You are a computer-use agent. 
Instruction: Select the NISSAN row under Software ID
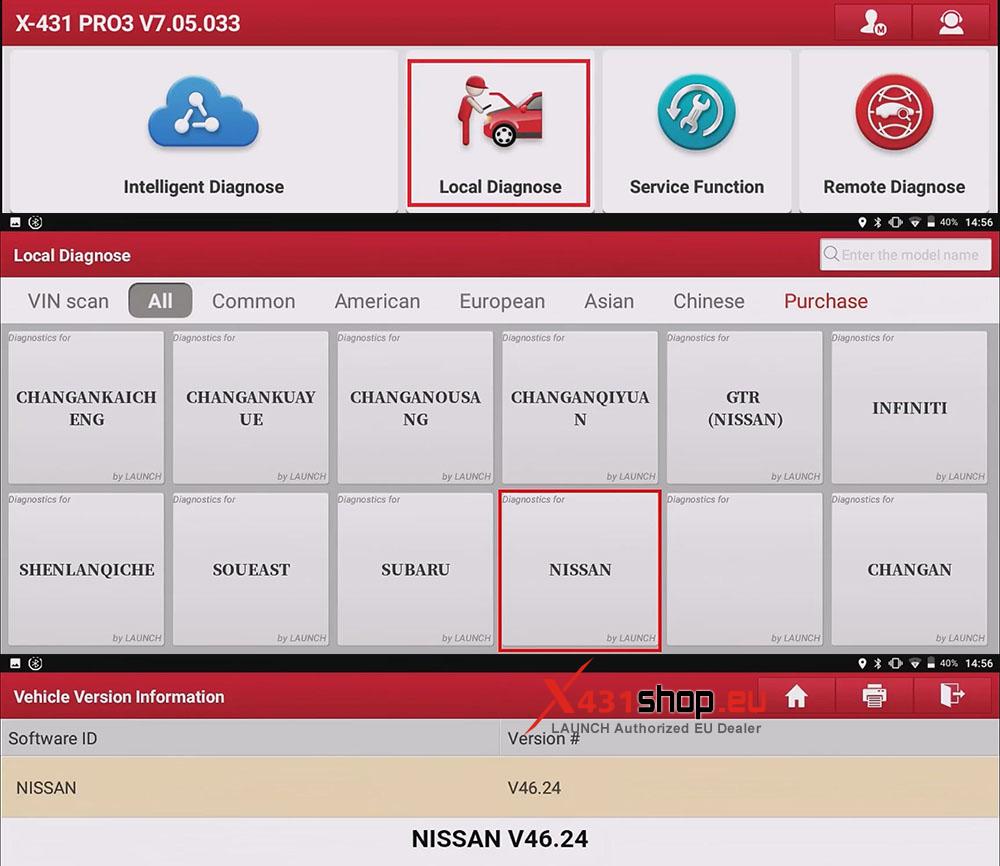[x=500, y=788]
